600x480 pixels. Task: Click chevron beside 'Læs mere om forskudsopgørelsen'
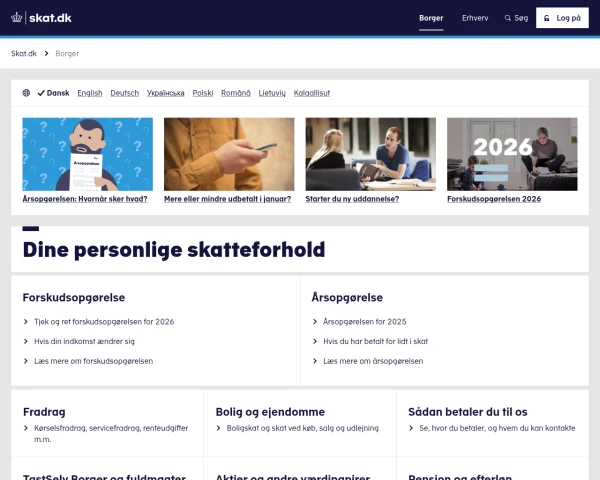pos(26,361)
